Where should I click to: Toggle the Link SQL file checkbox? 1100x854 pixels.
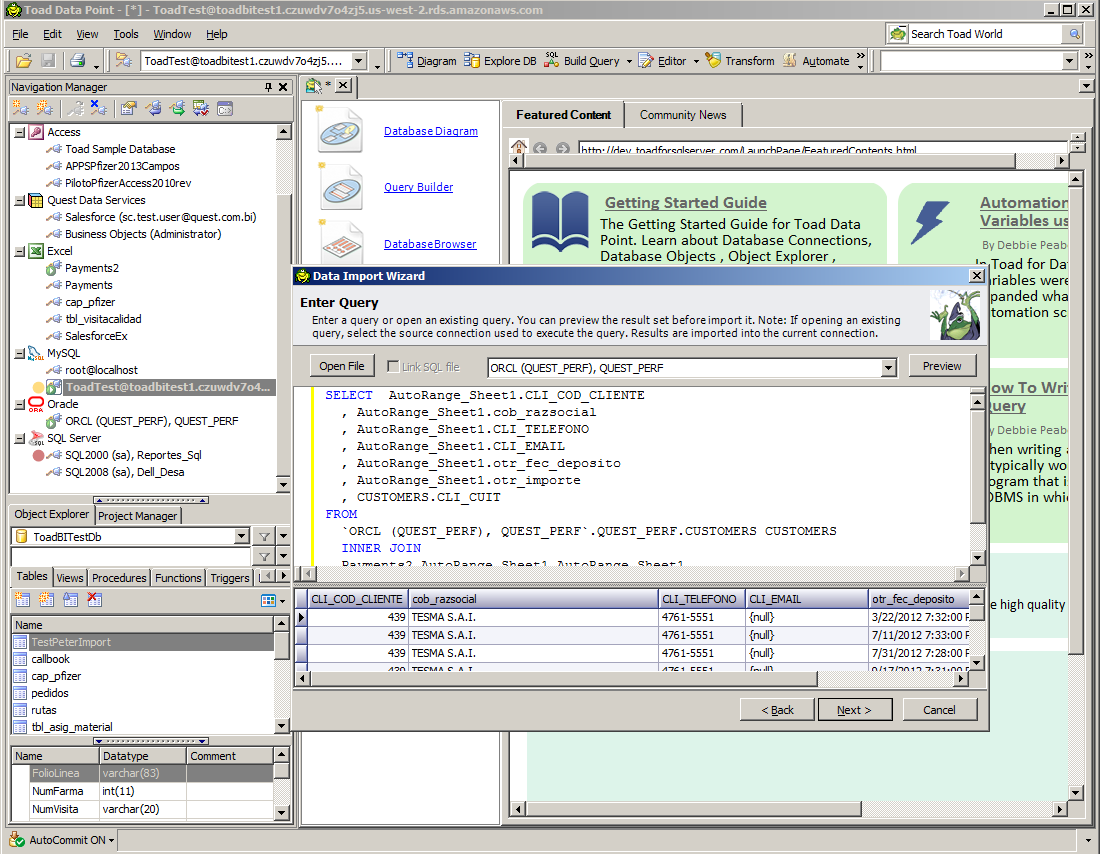(x=393, y=366)
